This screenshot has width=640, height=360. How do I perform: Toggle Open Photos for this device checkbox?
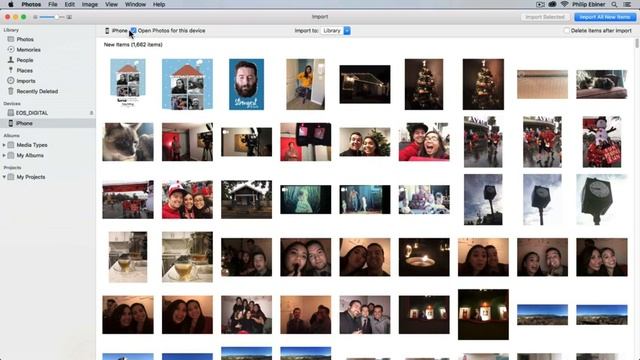click(x=133, y=31)
